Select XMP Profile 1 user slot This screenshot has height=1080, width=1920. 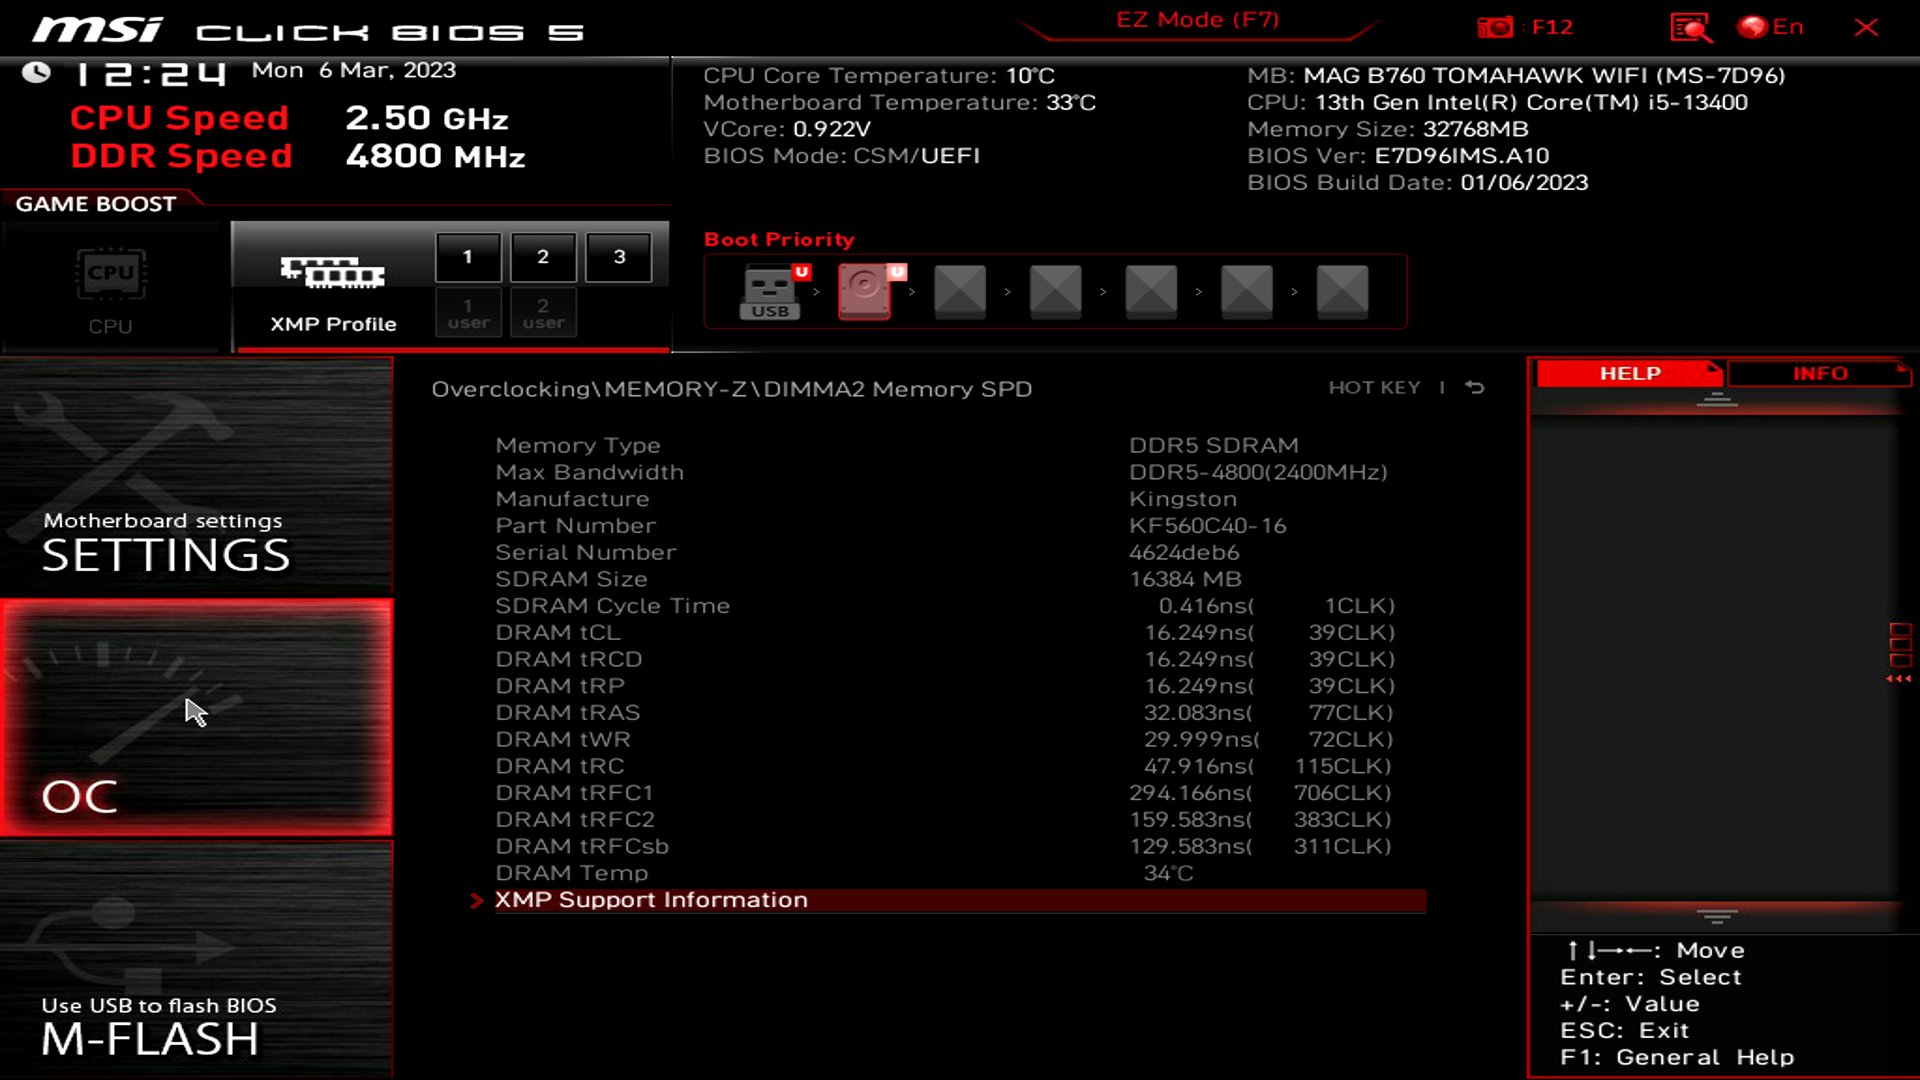tap(468, 311)
